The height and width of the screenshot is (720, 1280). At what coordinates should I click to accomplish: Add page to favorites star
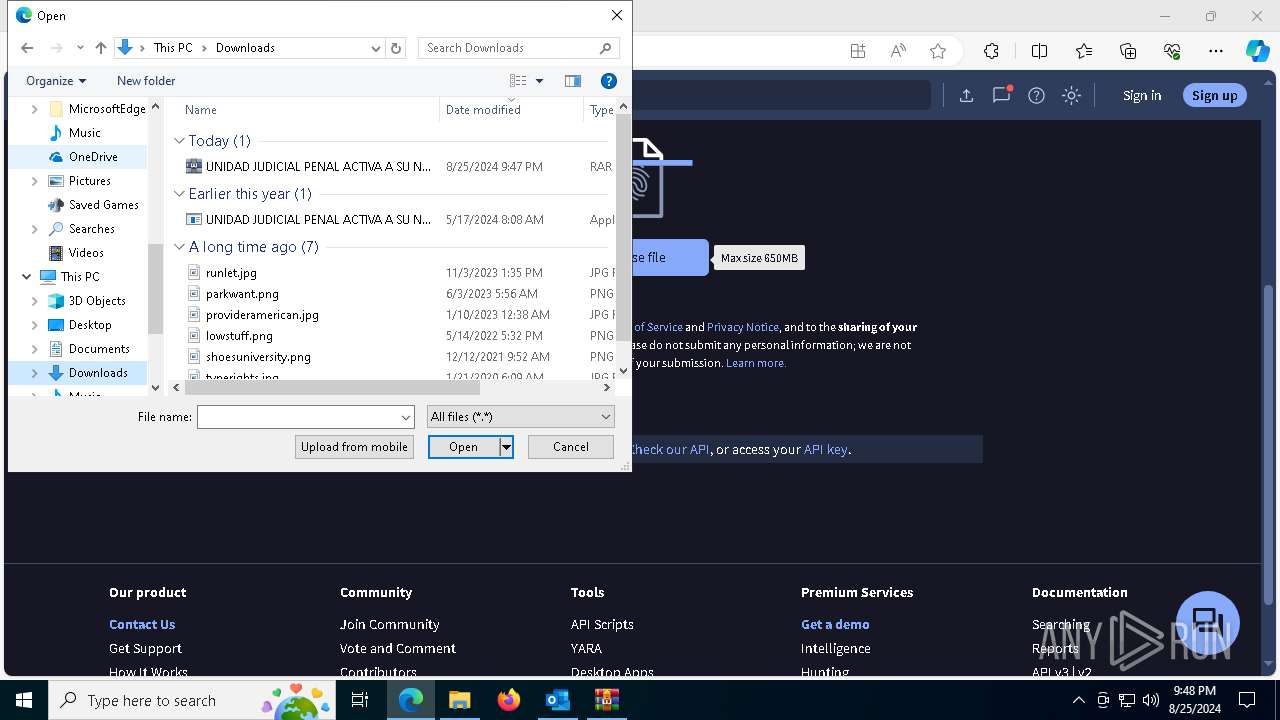[x=938, y=51]
